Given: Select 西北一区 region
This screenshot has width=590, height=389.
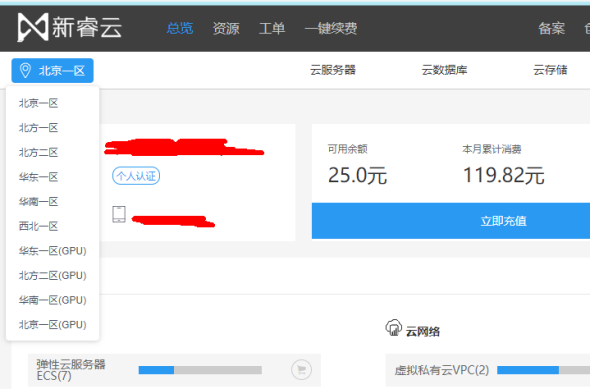Looking at the screenshot, I should point(38,226).
